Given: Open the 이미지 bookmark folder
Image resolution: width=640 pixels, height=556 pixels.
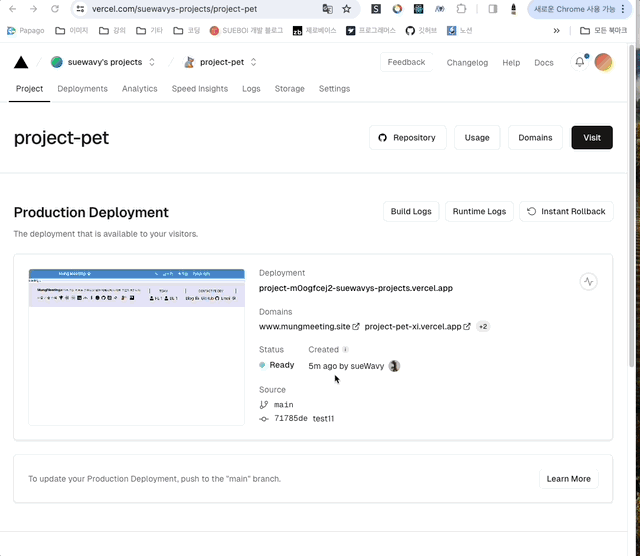Looking at the screenshot, I should pyautogui.click(x=72, y=31).
